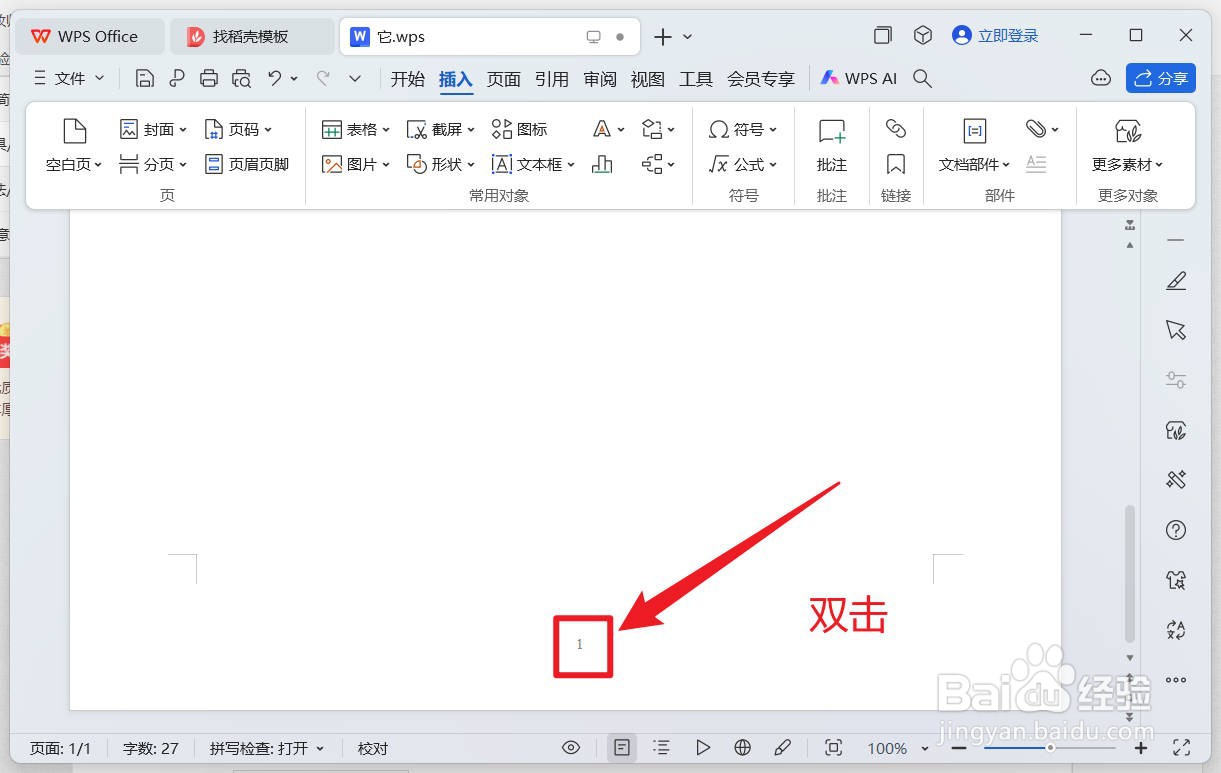
Task: Open WPS AI from the ribbon
Action: tap(858, 78)
